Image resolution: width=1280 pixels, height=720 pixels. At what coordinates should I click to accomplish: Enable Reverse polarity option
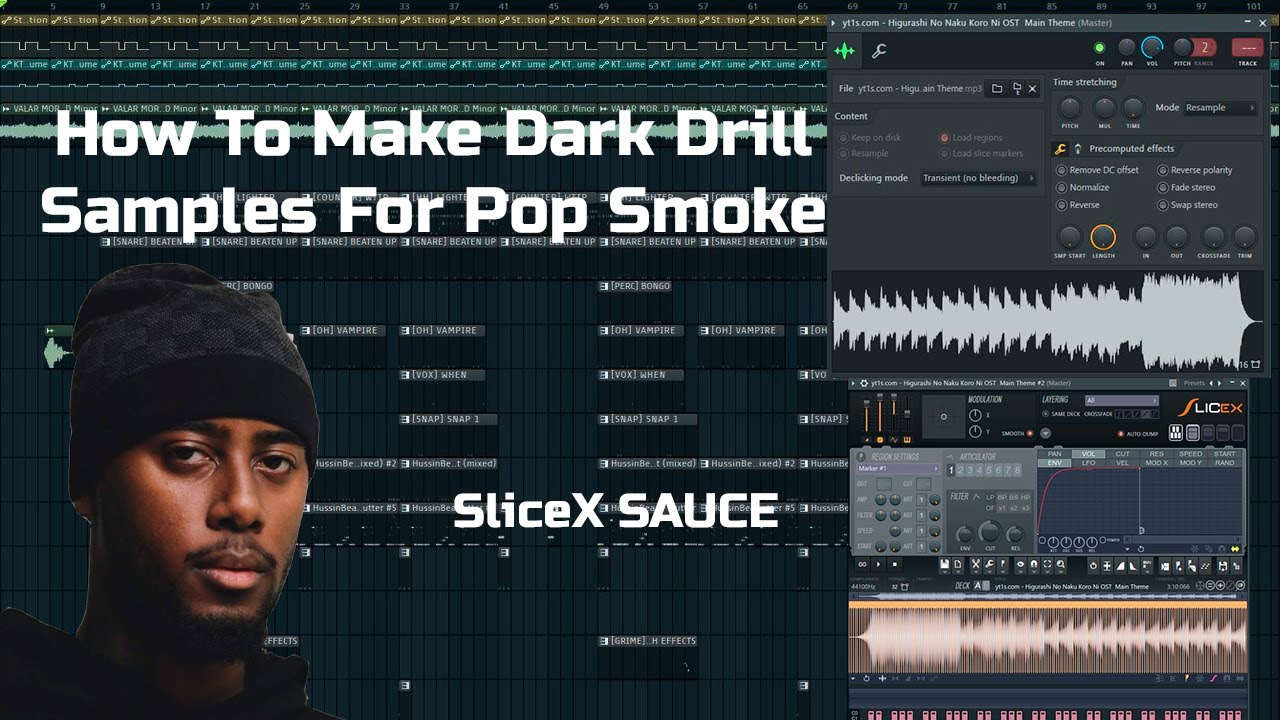[1195, 170]
